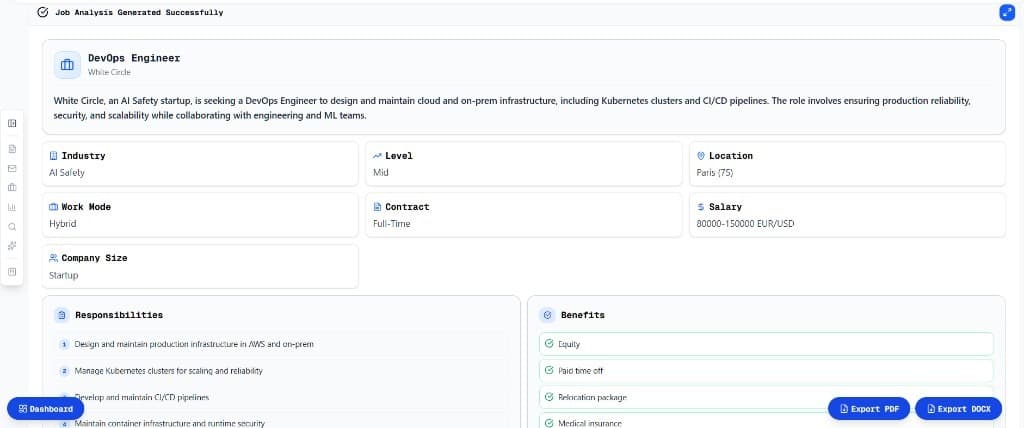The width and height of the screenshot is (1024, 428).
Task: Click the success checkmark icon in header
Action: (43, 12)
